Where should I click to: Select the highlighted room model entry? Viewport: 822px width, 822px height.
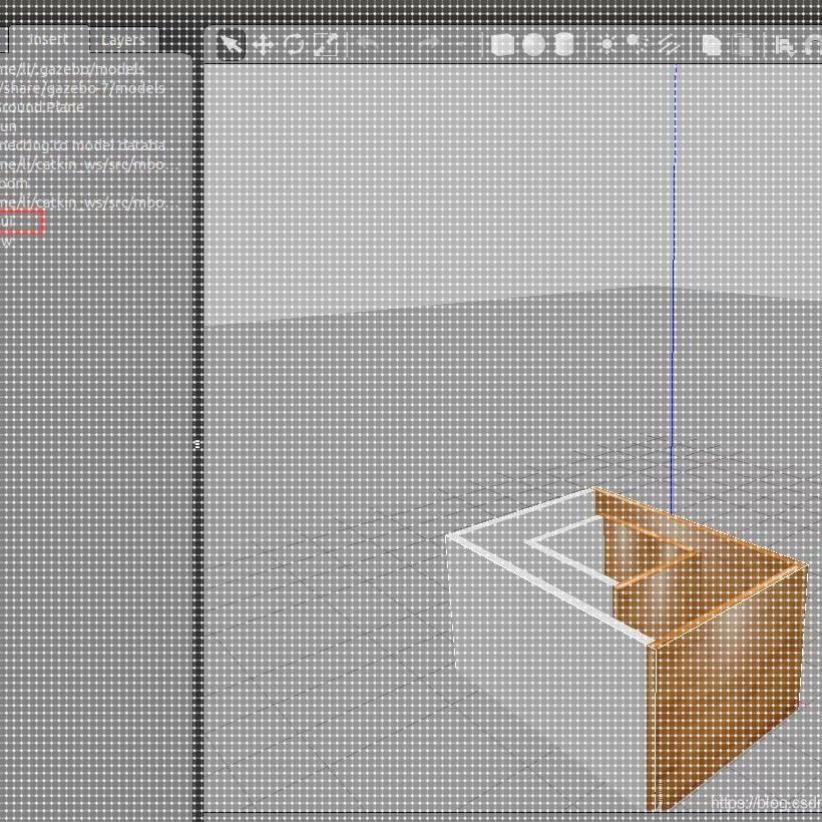(x=22, y=218)
